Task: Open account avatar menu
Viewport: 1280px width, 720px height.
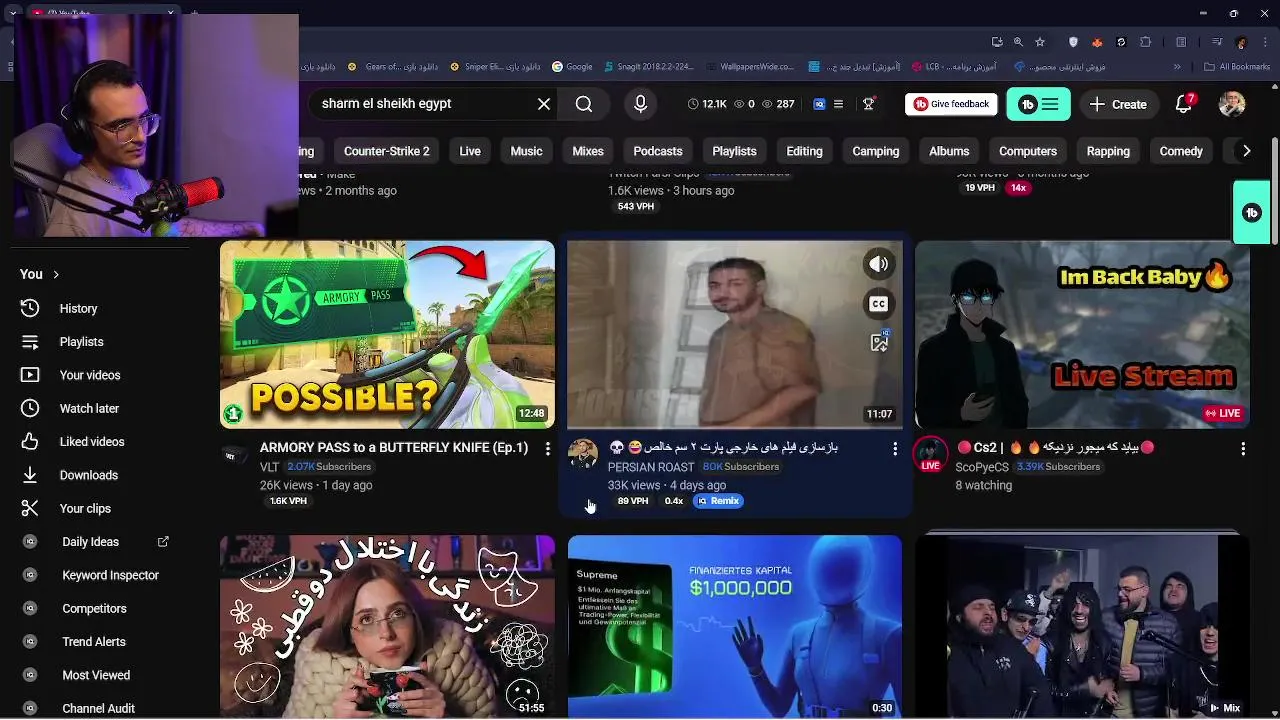Action: point(1232,104)
